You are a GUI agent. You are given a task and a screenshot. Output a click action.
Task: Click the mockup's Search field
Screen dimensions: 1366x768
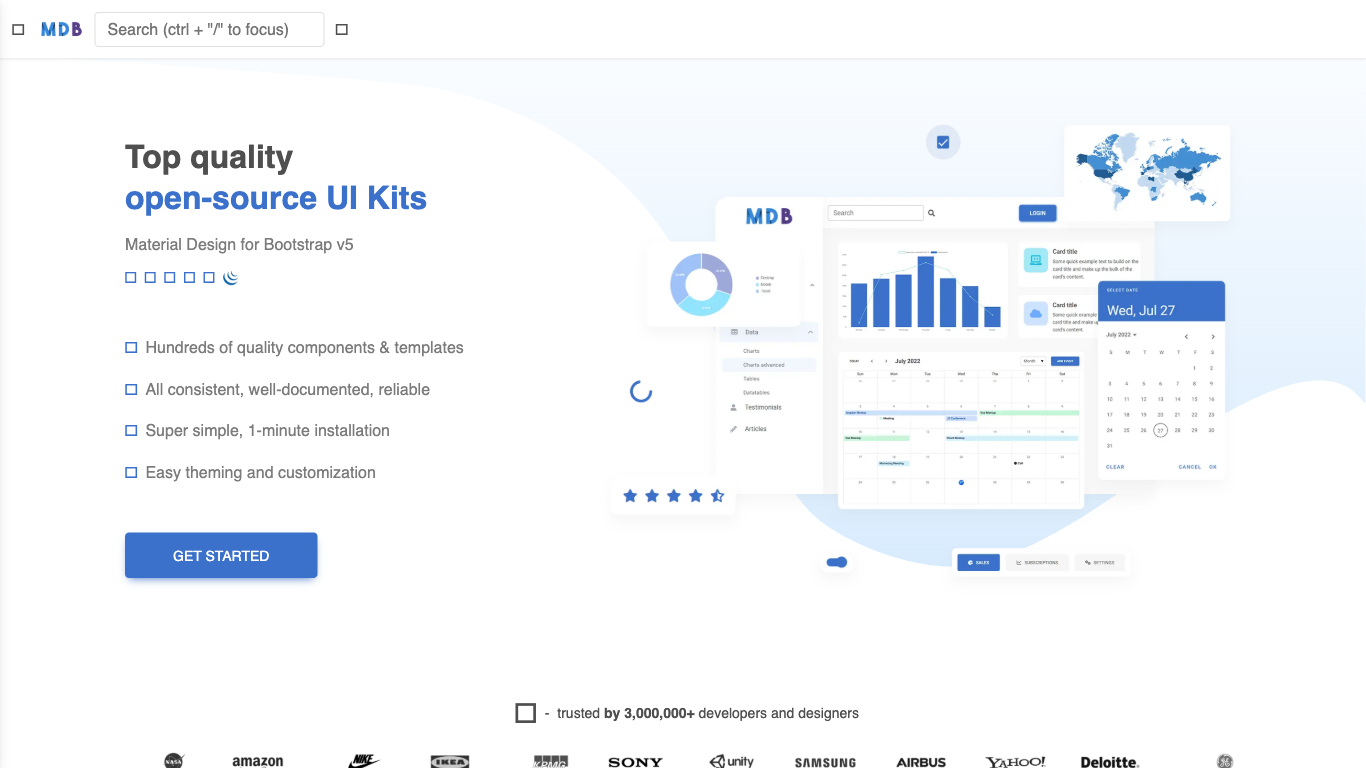tap(875, 213)
